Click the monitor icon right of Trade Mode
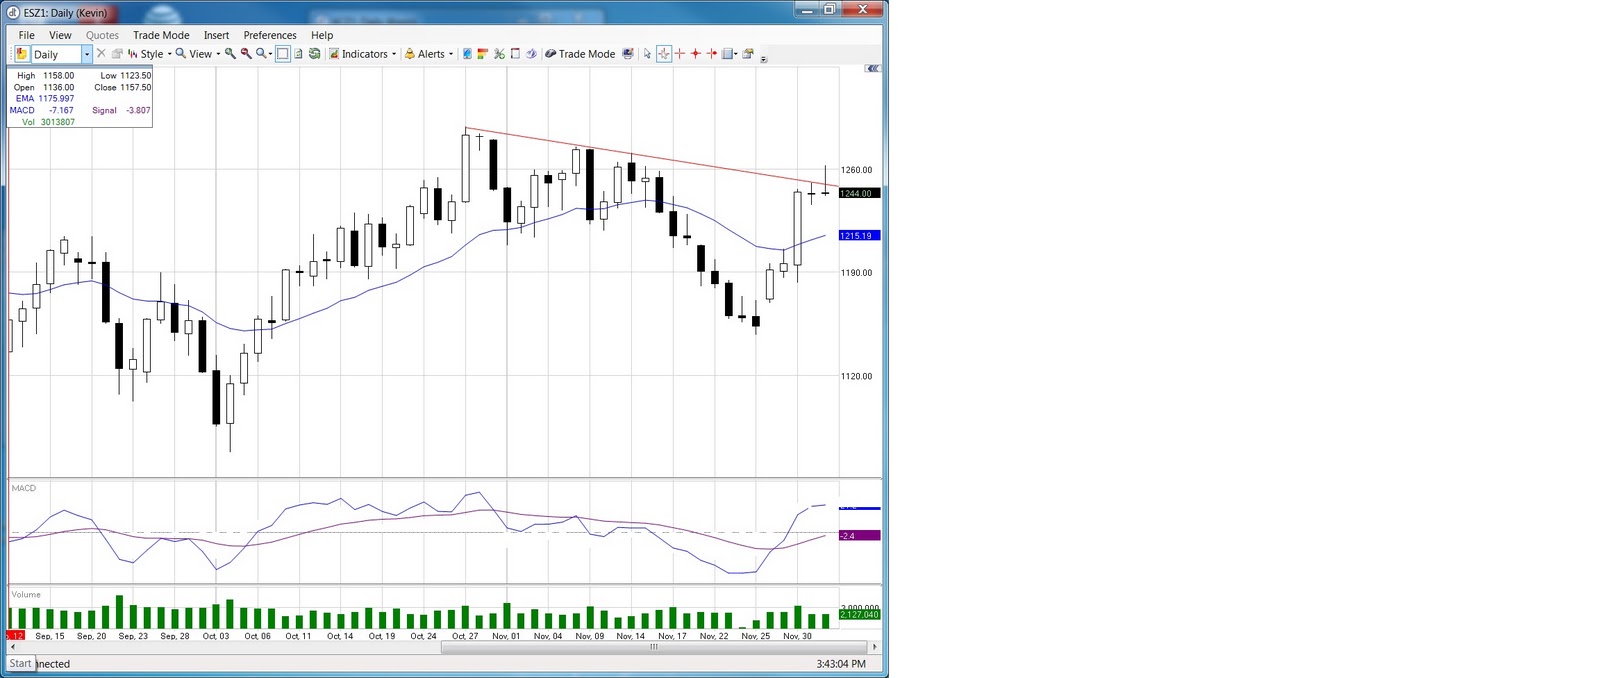Screen dimensions: 1600x678 click(x=628, y=54)
